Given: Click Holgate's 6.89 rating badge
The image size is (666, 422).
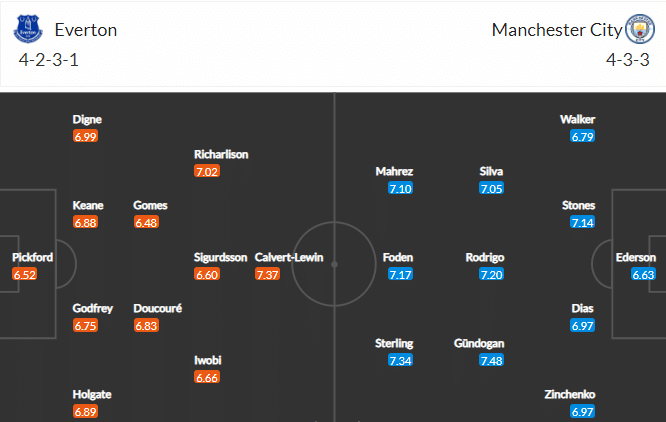Looking at the screenshot, I should point(85,411).
